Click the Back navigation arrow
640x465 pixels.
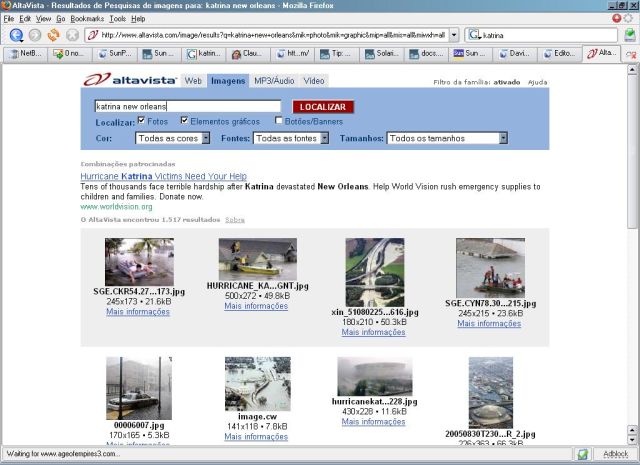click(x=16, y=35)
